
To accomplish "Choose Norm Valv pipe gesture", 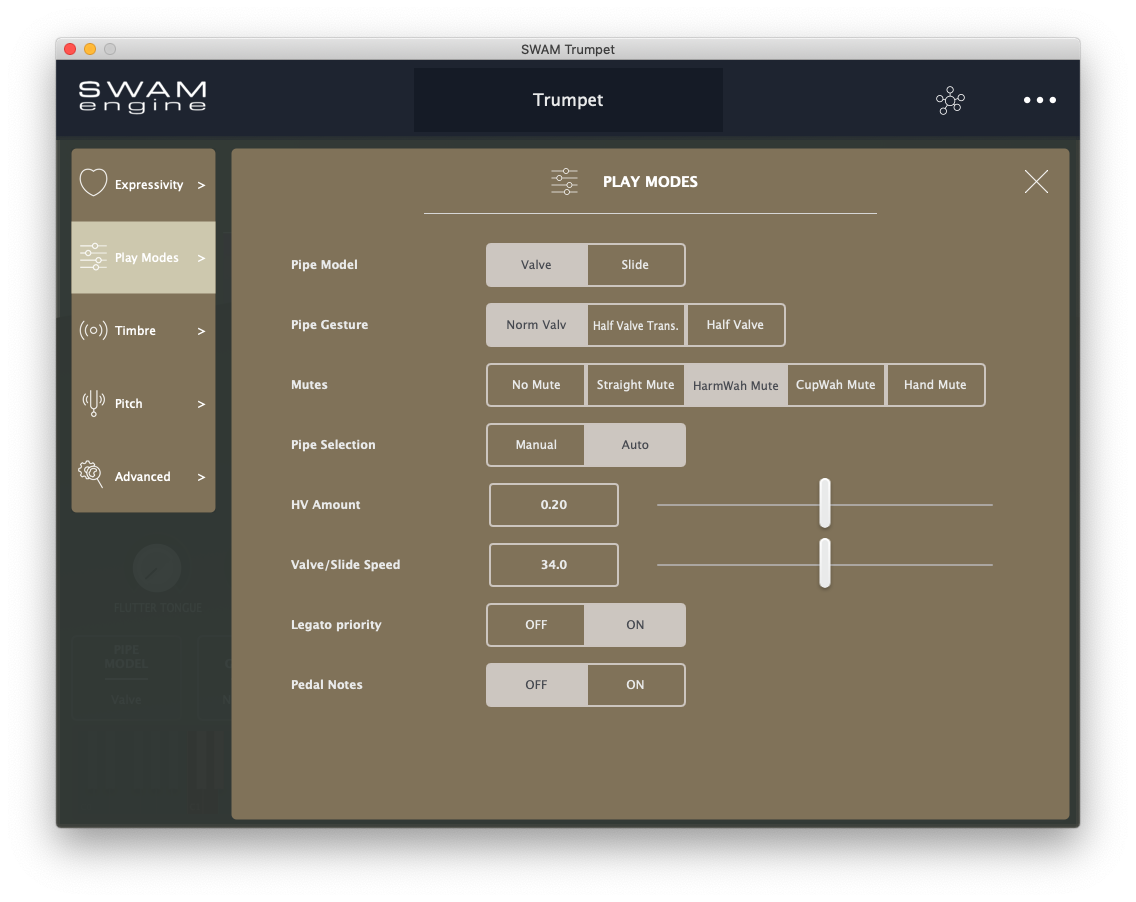I will pyautogui.click(x=536, y=325).
